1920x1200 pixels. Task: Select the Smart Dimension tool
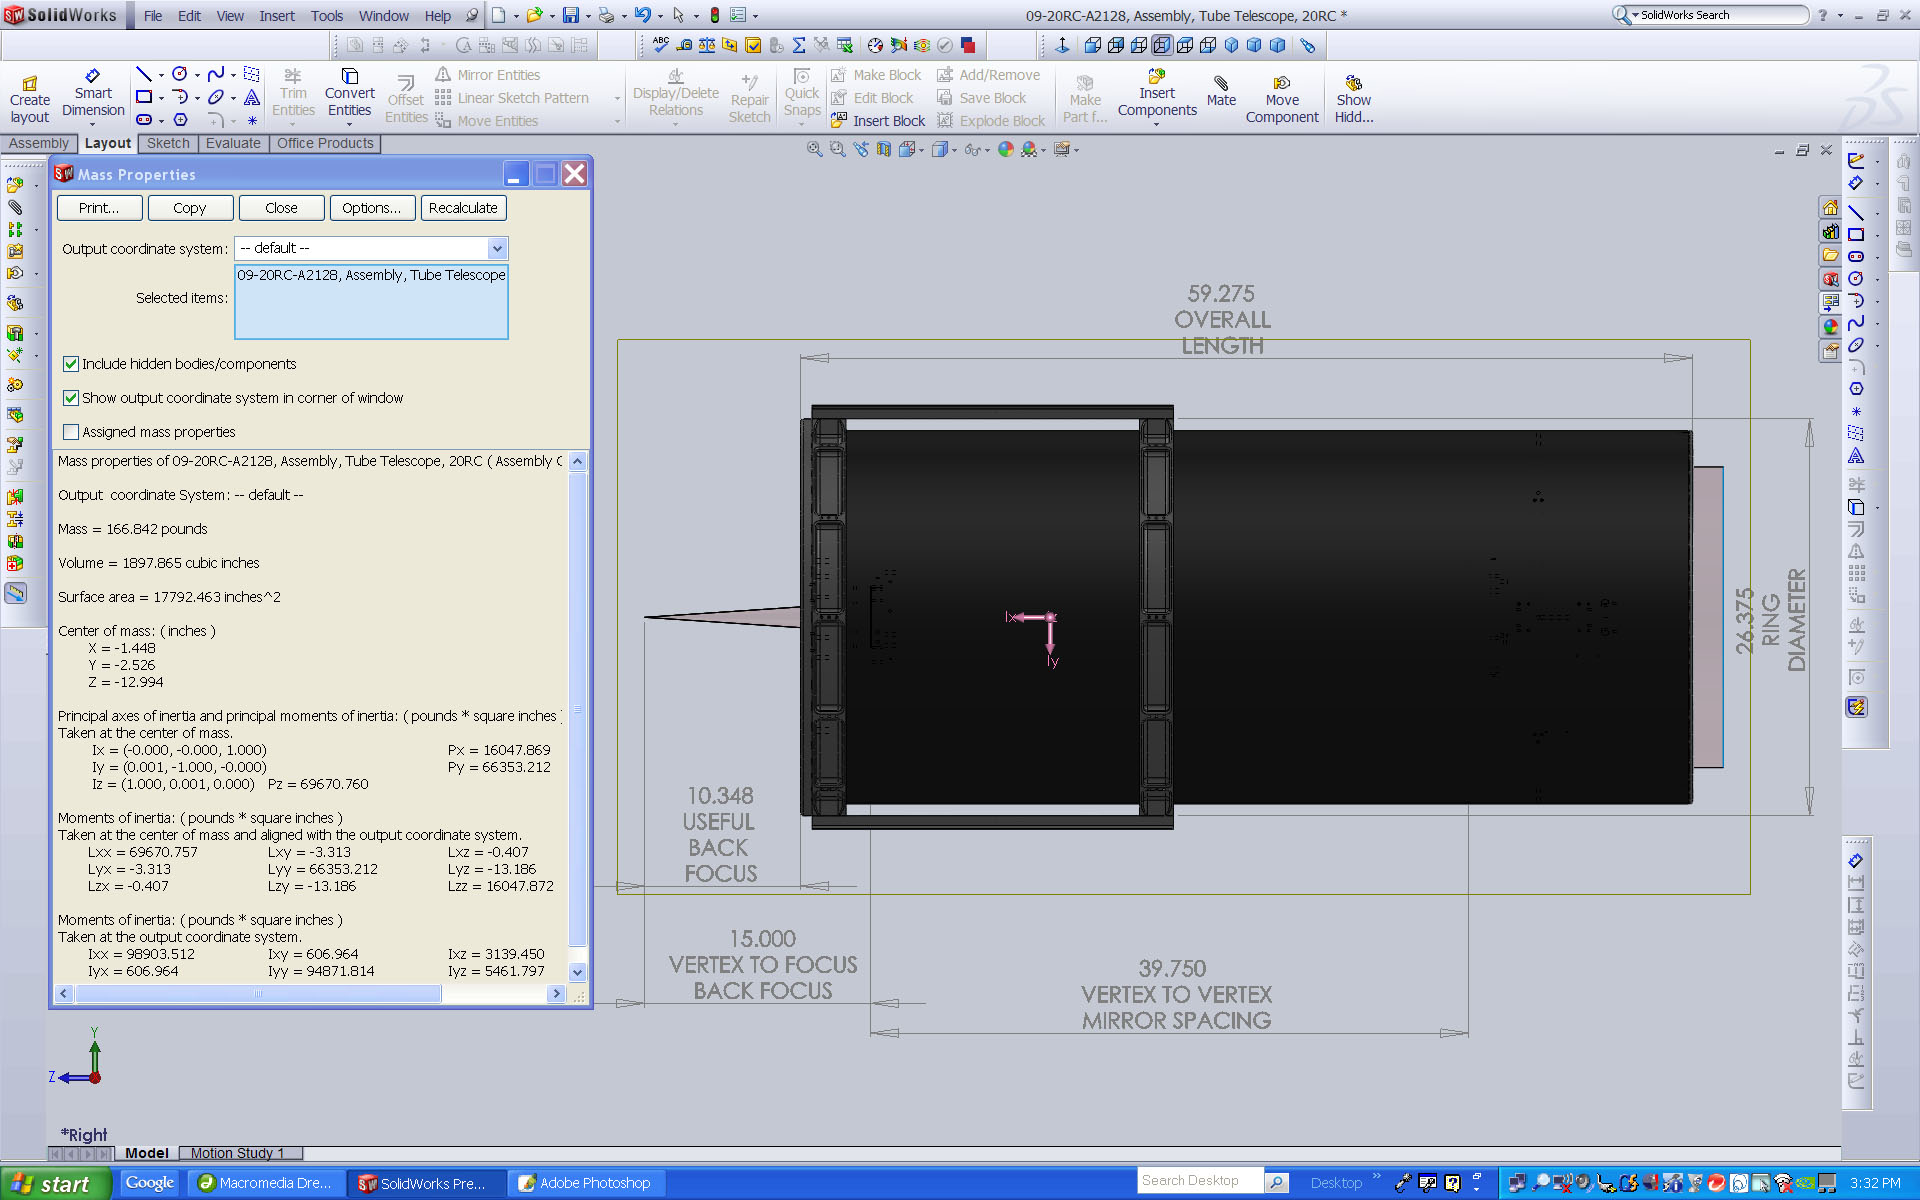pyautogui.click(x=93, y=93)
